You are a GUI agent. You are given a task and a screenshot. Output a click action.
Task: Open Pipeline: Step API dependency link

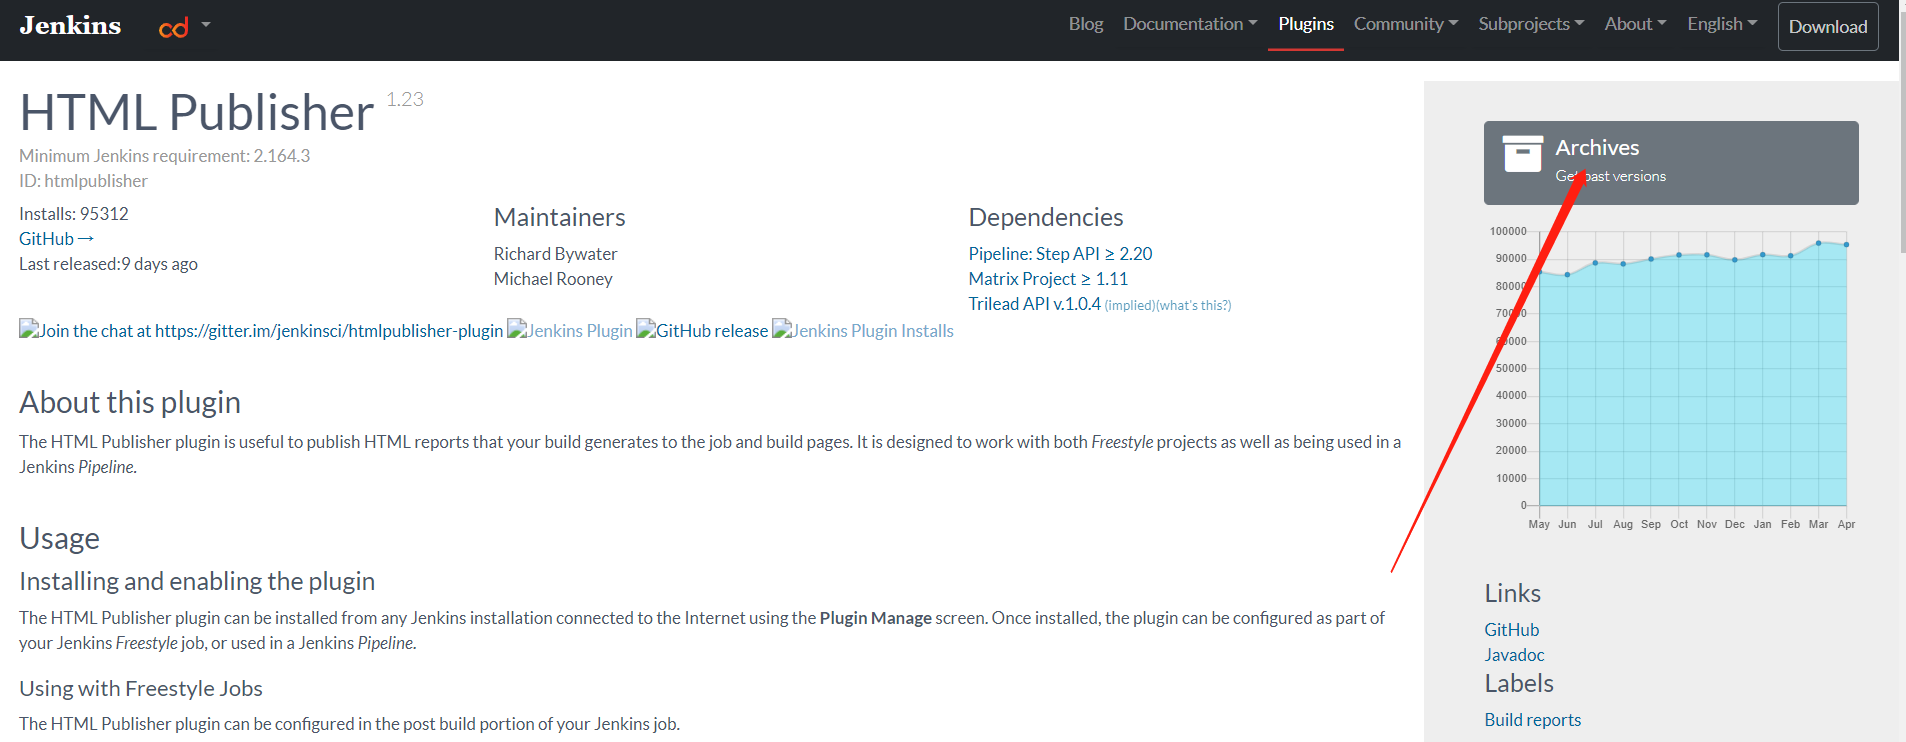(1060, 254)
